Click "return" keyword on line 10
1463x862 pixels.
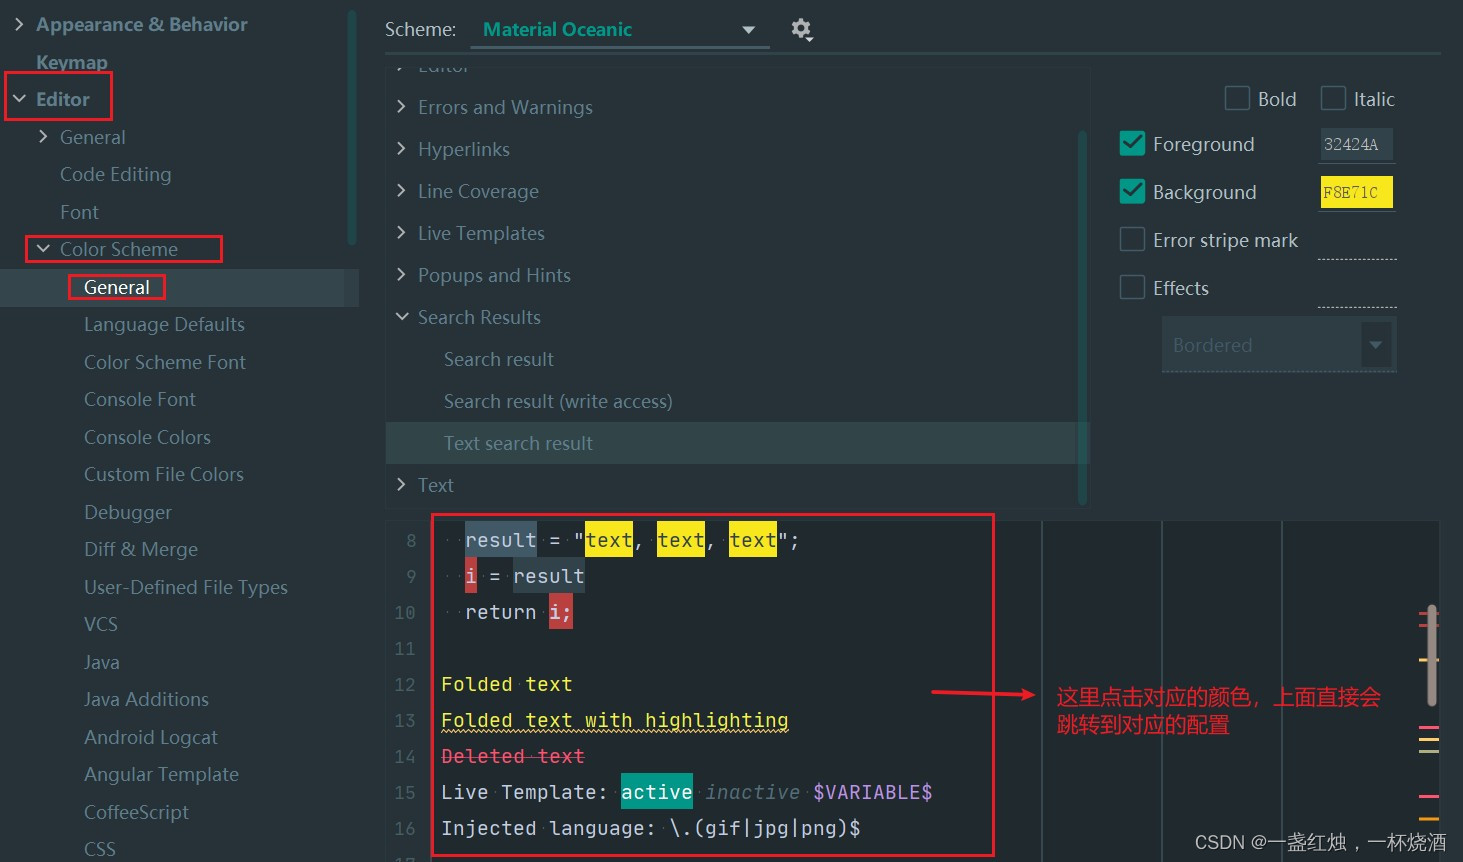501,612
